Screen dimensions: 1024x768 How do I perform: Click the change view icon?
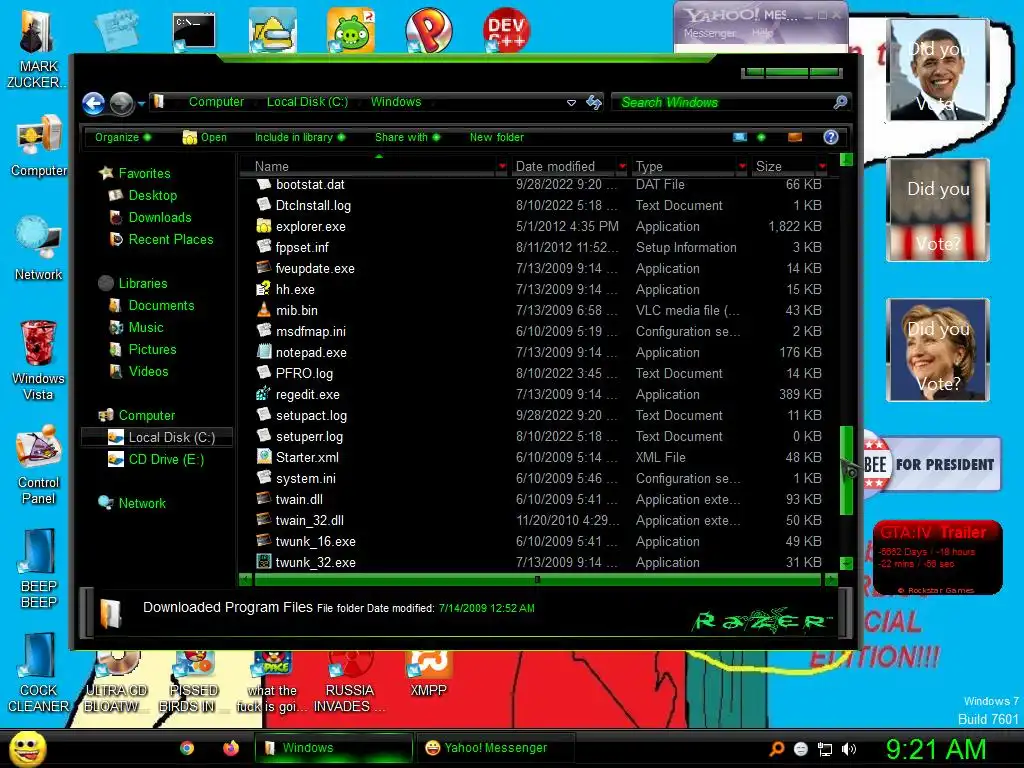click(x=740, y=137)
